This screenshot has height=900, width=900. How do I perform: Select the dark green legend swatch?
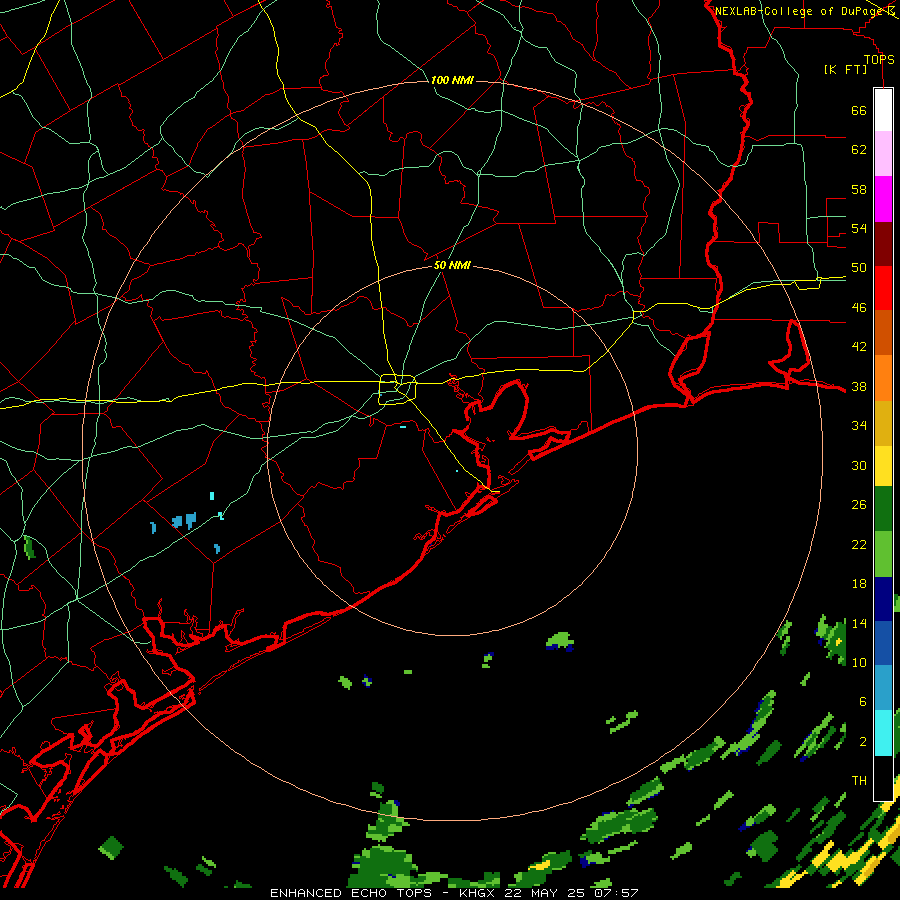pos(883,509)
